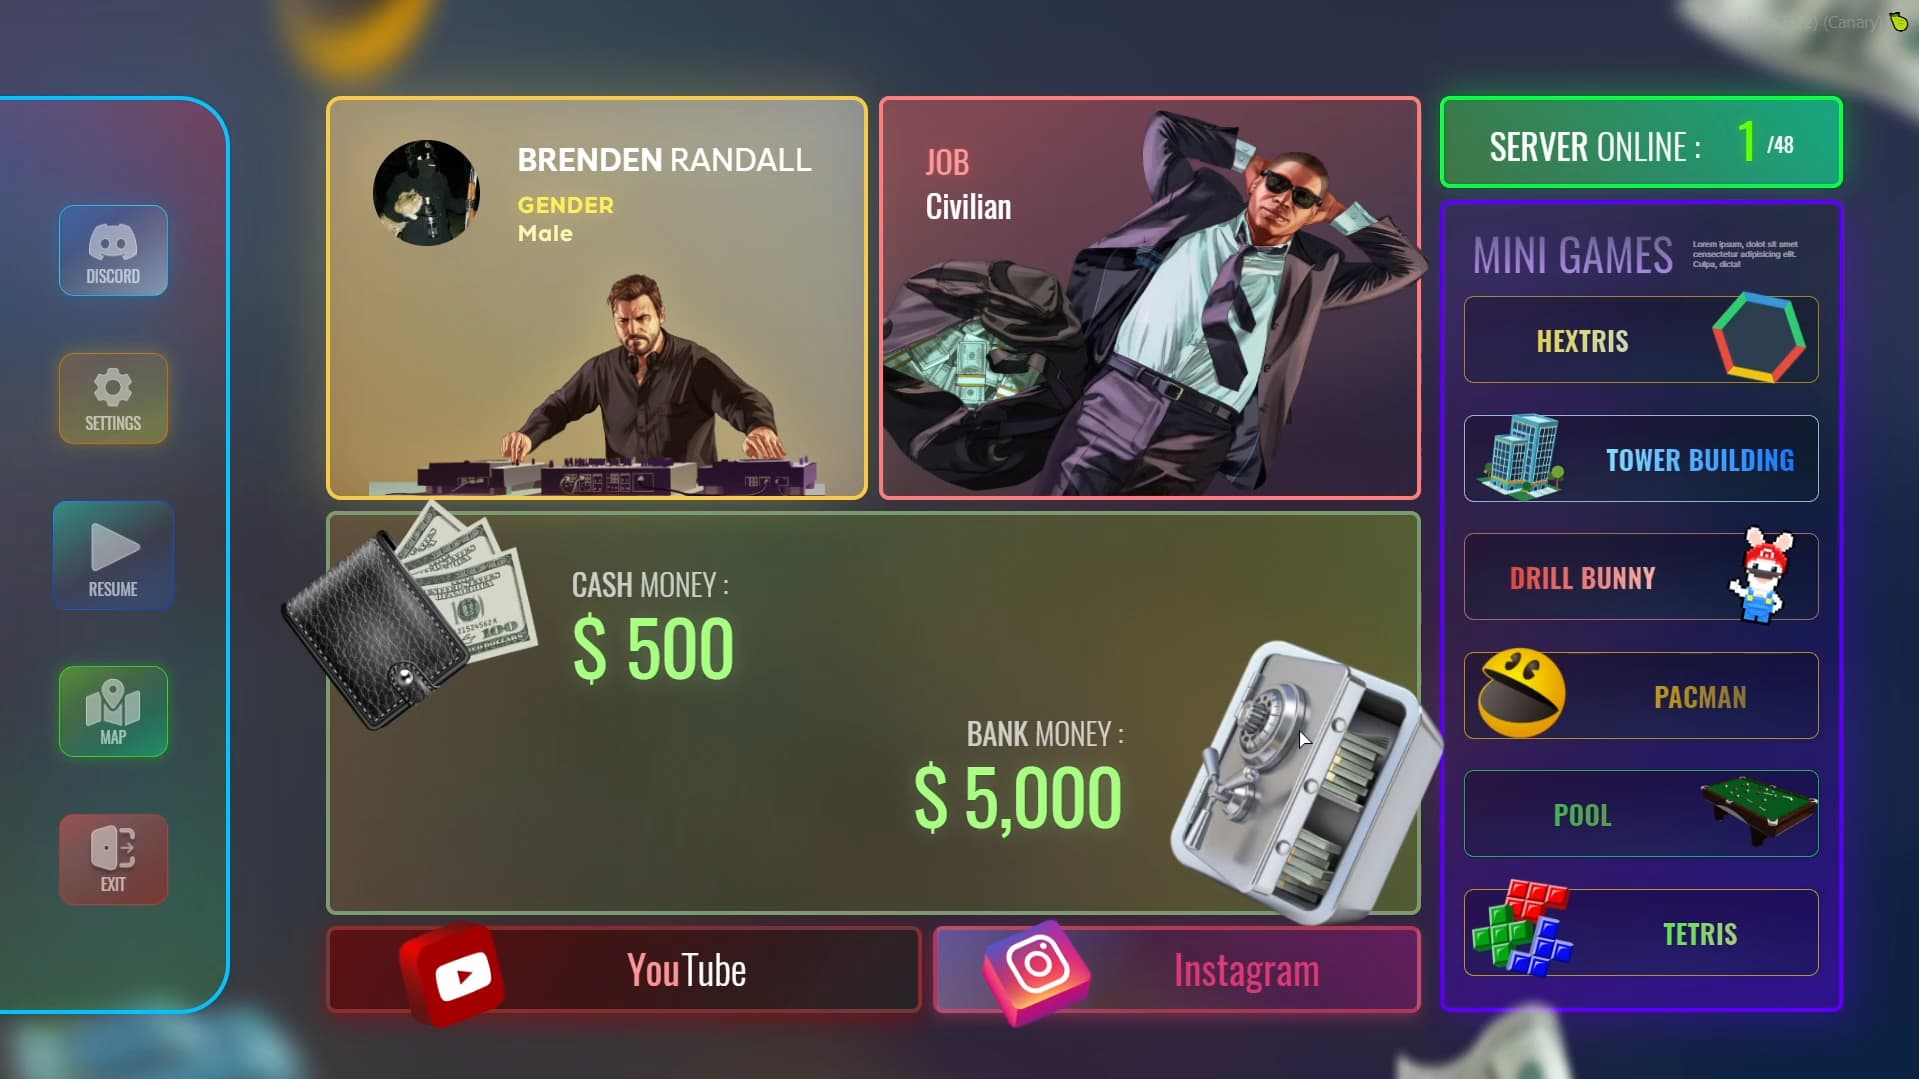Open Settings with the gear icon

pos(113,398)
